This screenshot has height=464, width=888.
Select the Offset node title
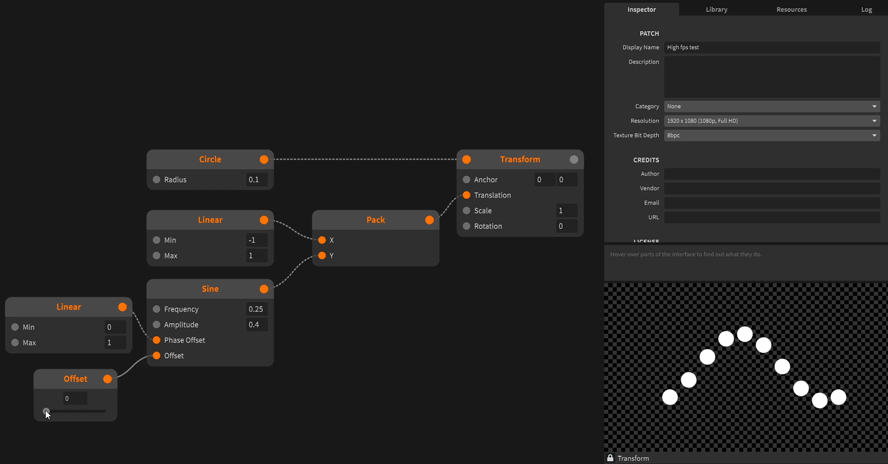(x=75, y=379)
